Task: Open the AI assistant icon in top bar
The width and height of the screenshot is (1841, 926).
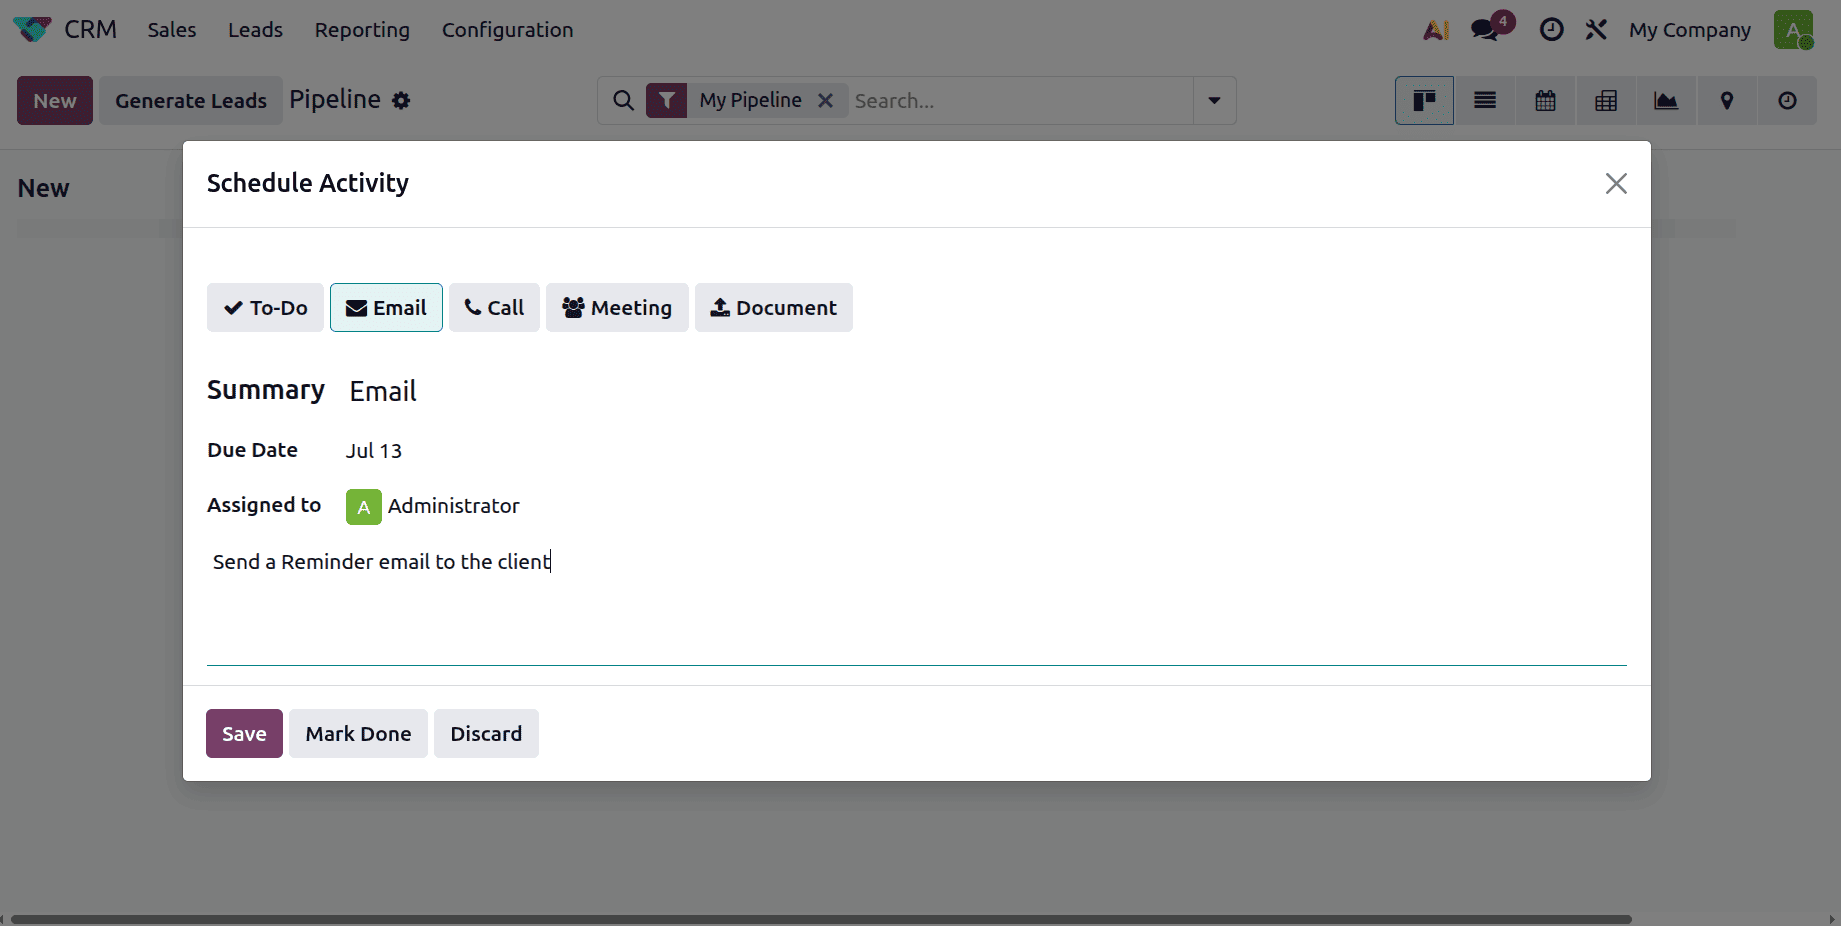Action: [1436, 30]
